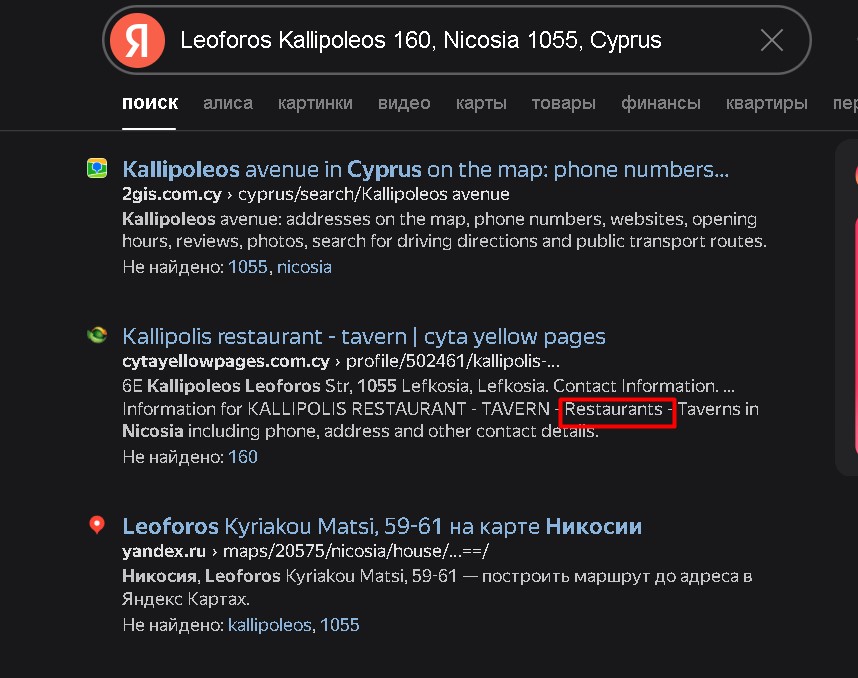Viewport: 858px width, 678px height.
Task: Click the Yandex logo icon
Action: (136, 40)
